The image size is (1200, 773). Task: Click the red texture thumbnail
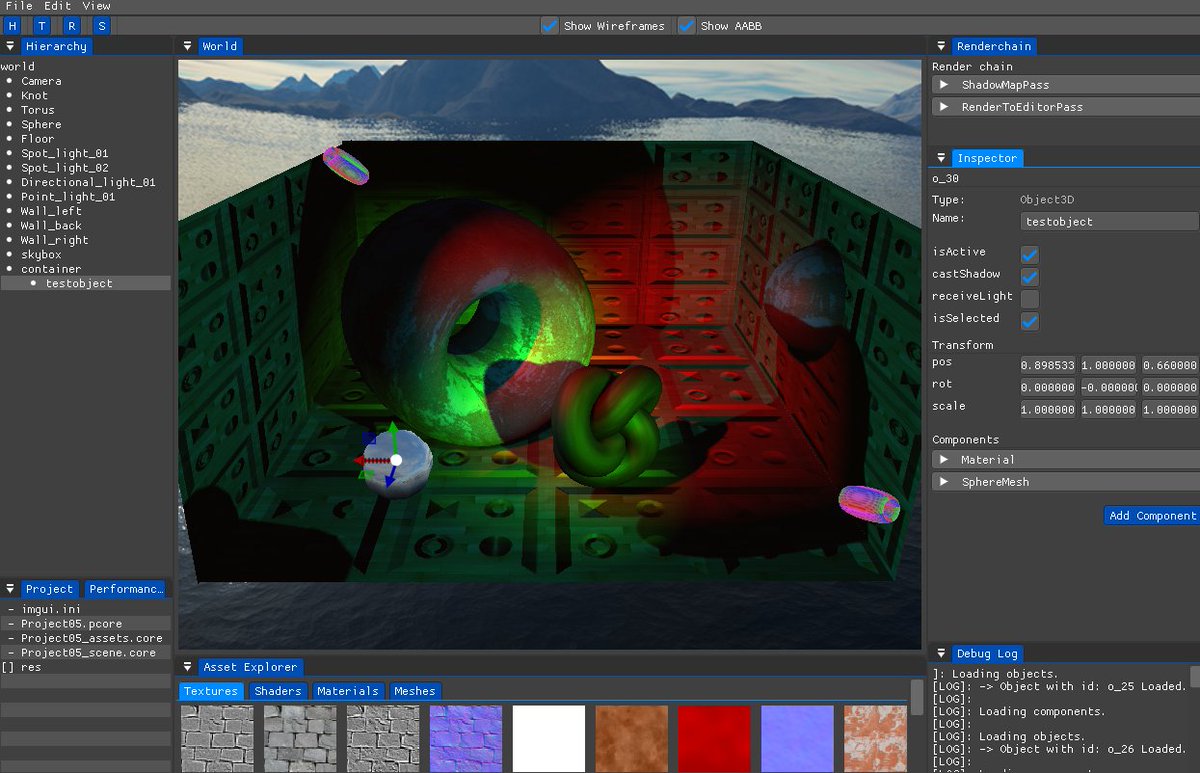pos(714,739)
